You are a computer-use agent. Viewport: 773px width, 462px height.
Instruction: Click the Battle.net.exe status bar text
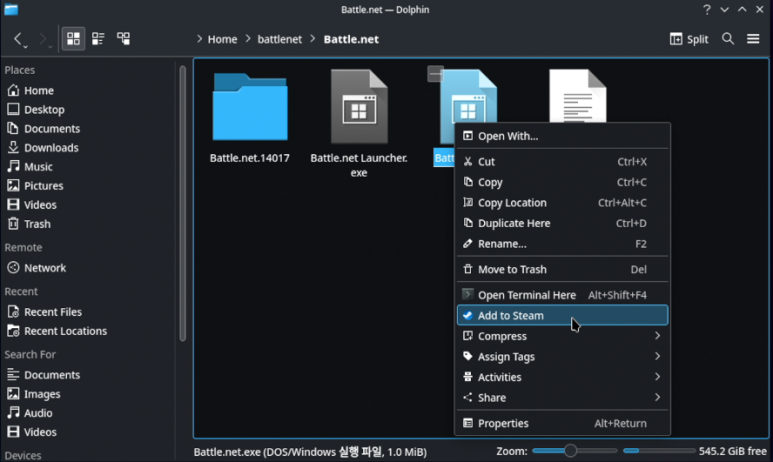point(310,452)
